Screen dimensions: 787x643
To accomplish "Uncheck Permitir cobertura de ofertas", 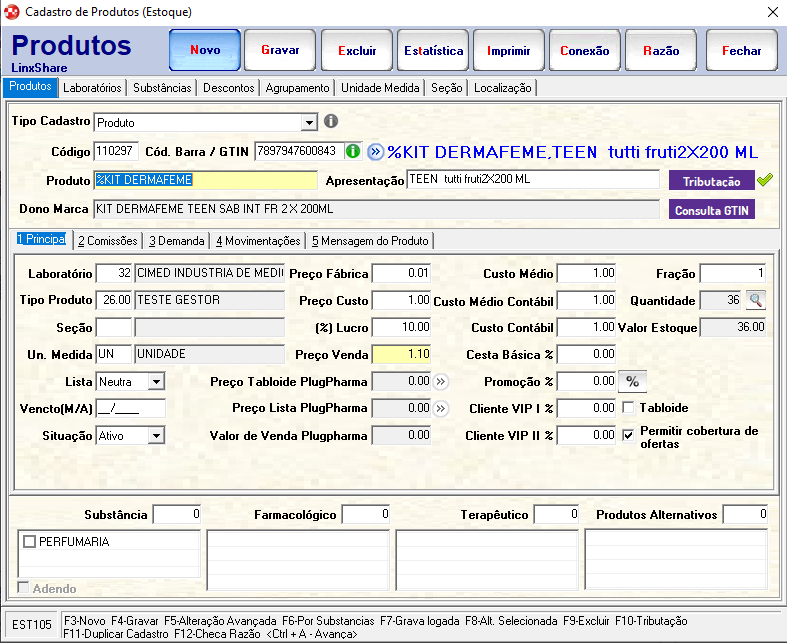I will [628, 435].
